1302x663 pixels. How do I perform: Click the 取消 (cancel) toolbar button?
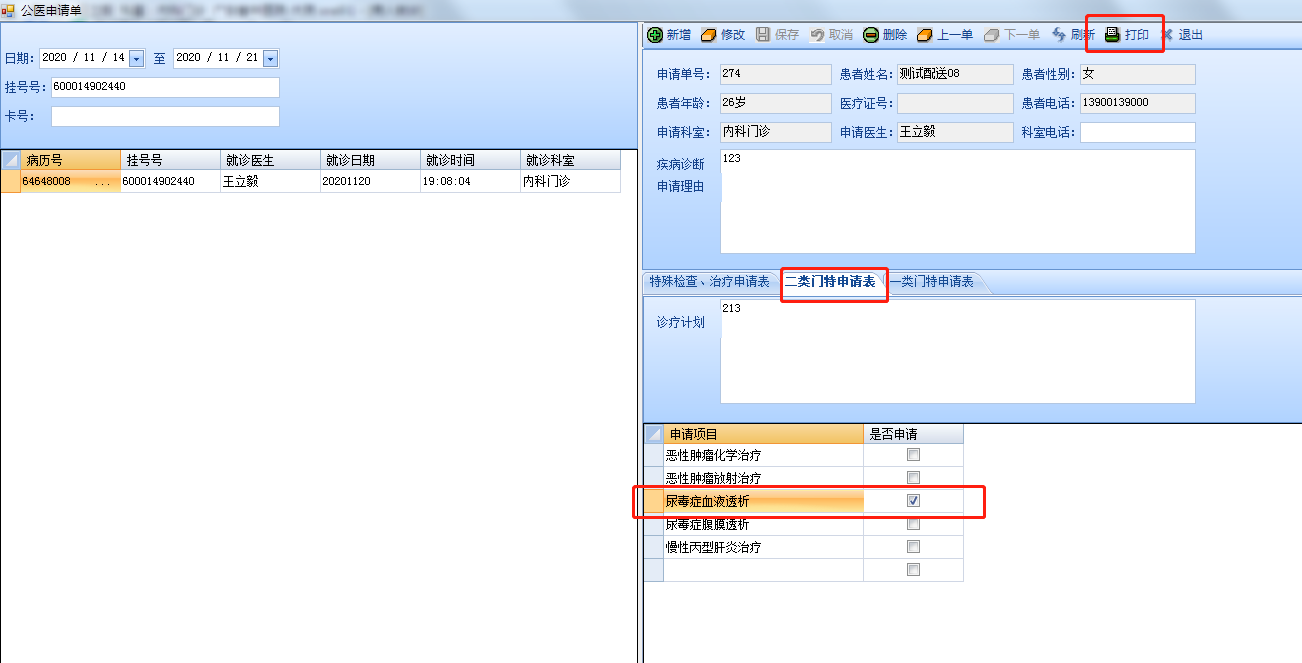pos(831,35)
